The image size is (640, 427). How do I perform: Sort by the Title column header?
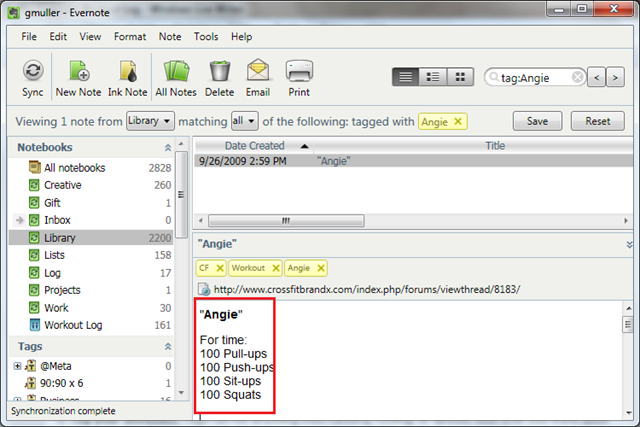(x=495, y=146)
